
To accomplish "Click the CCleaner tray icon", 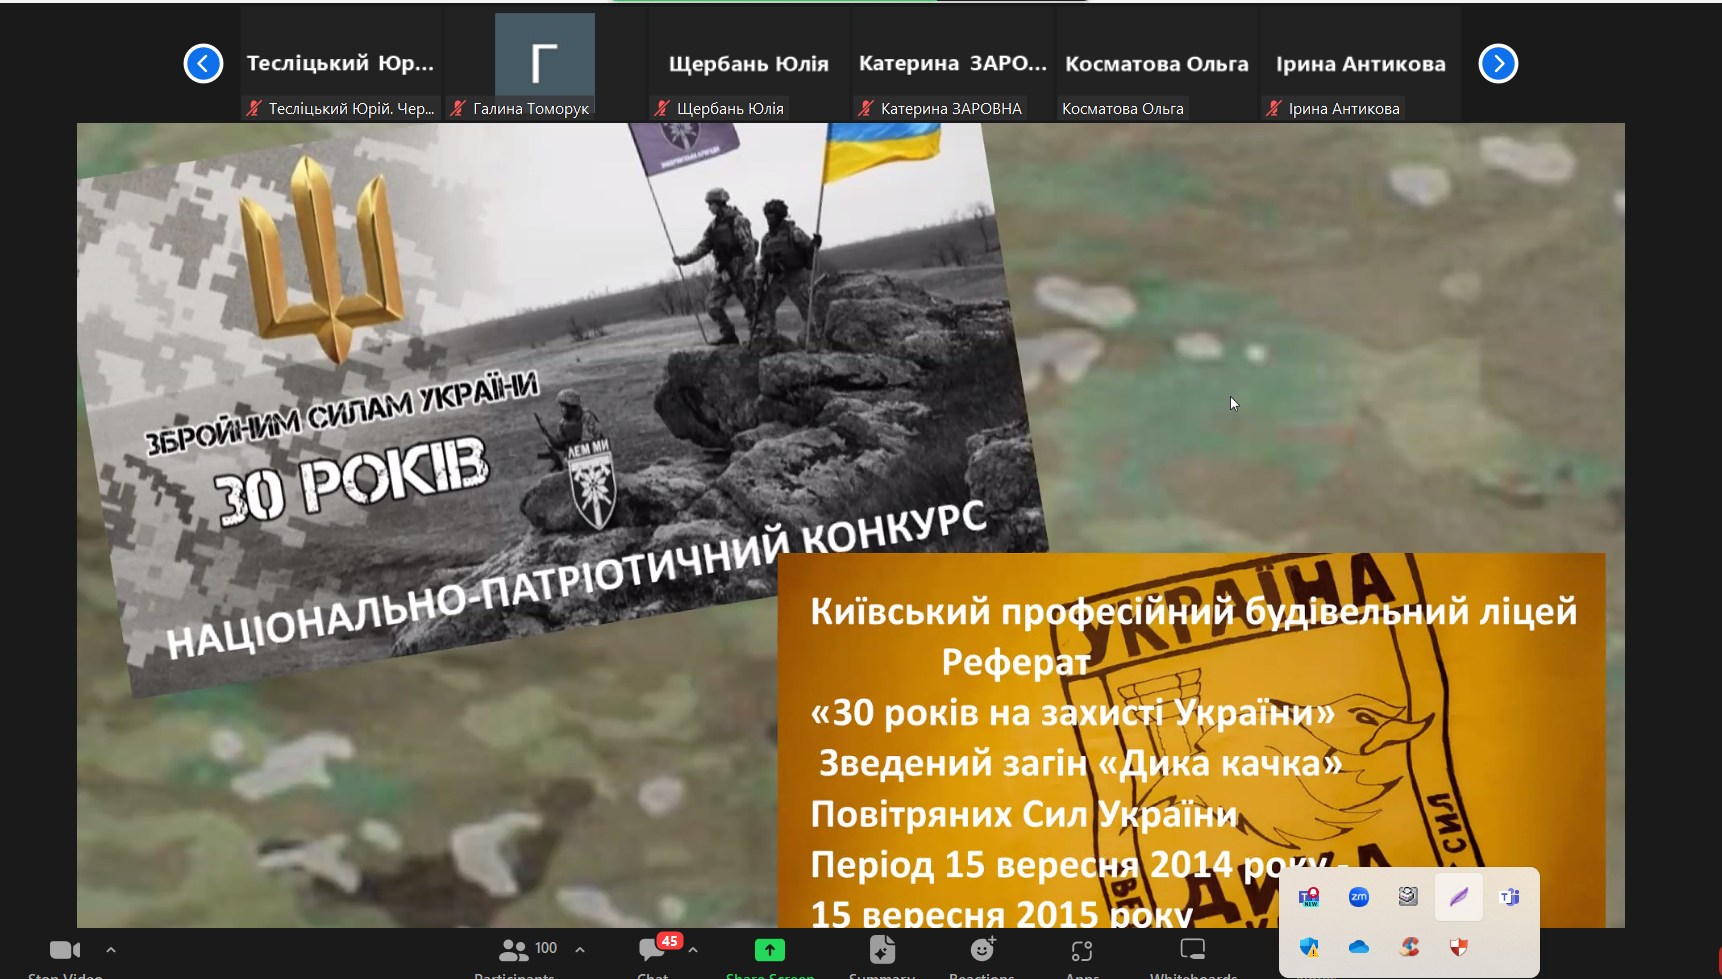I will [1409, 947].
